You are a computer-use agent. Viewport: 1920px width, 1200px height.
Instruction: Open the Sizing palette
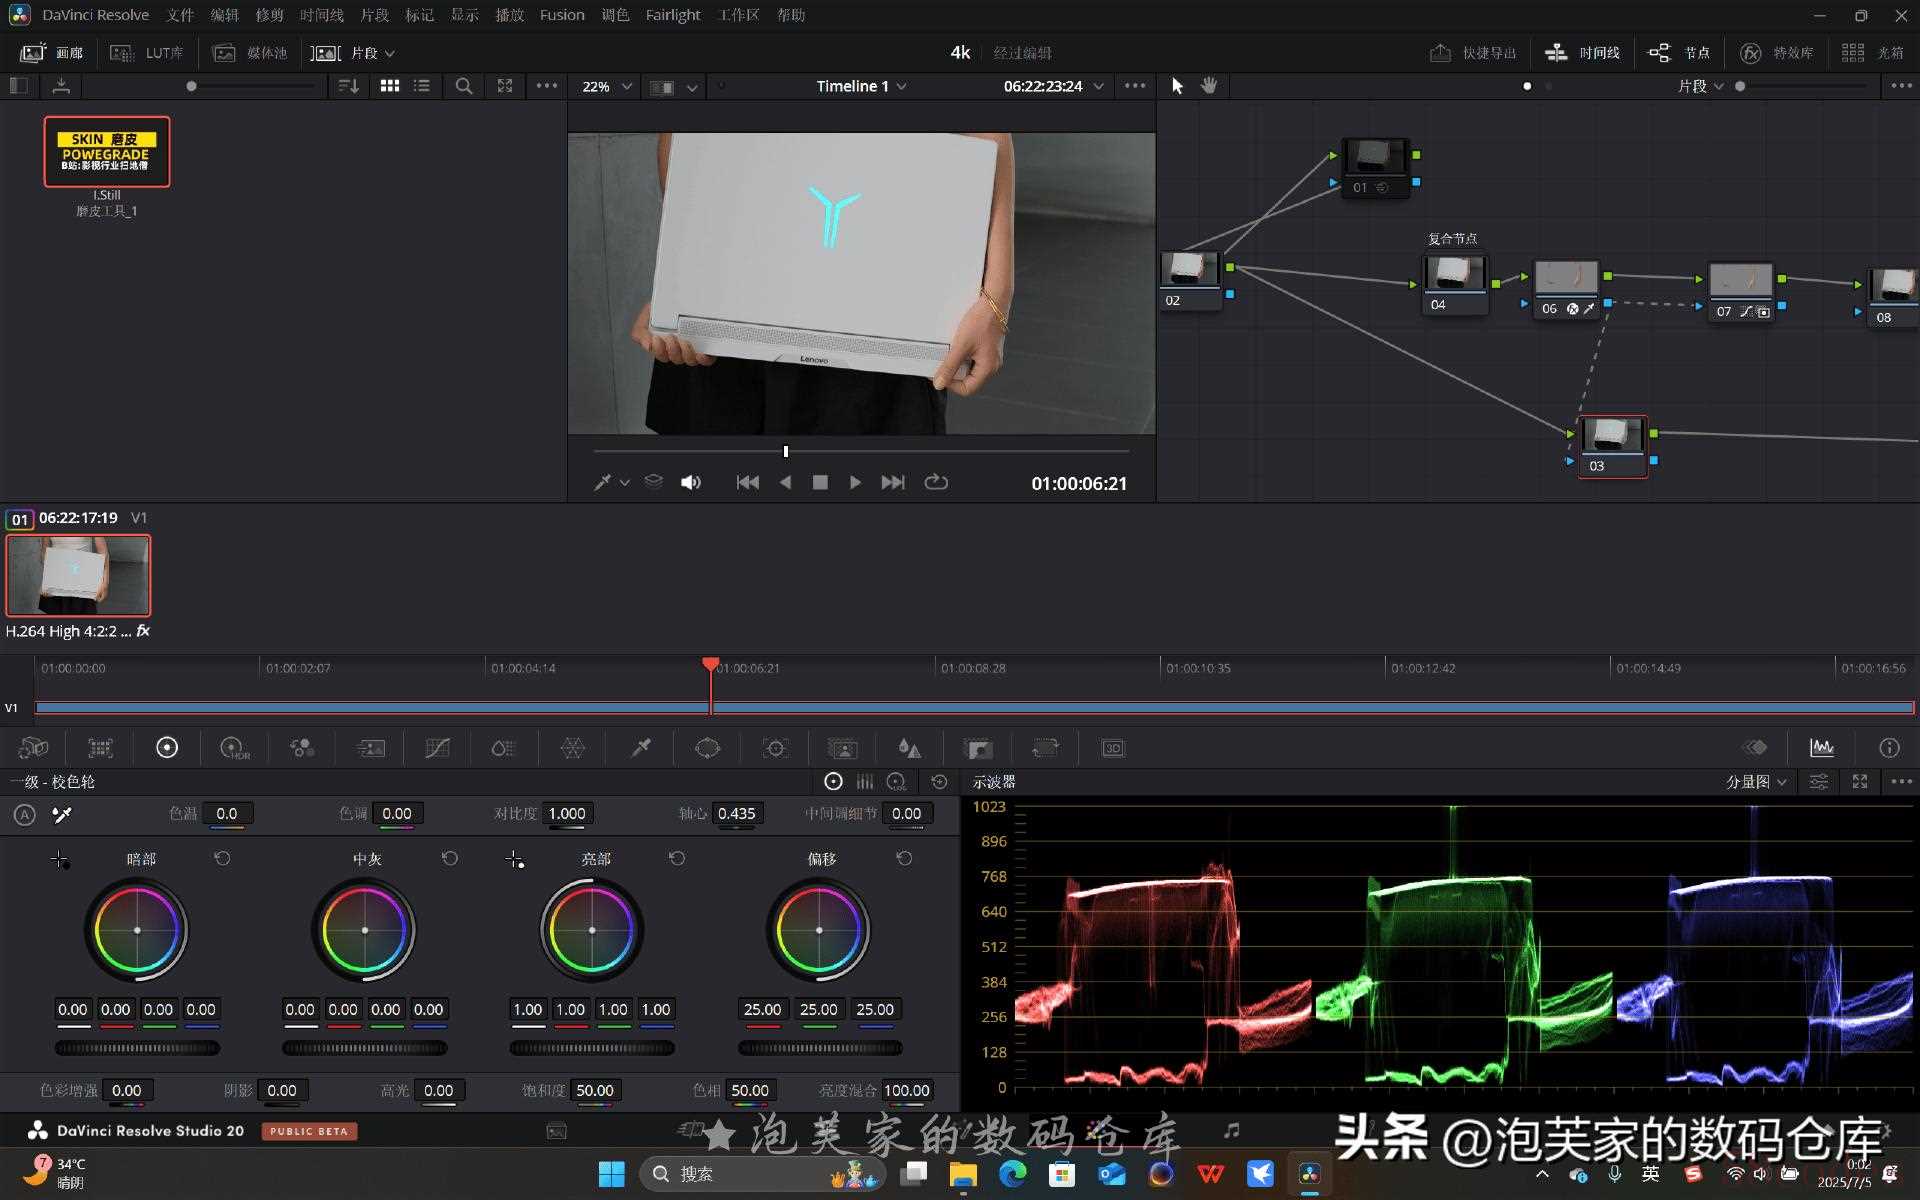[x=1045, y=748]
